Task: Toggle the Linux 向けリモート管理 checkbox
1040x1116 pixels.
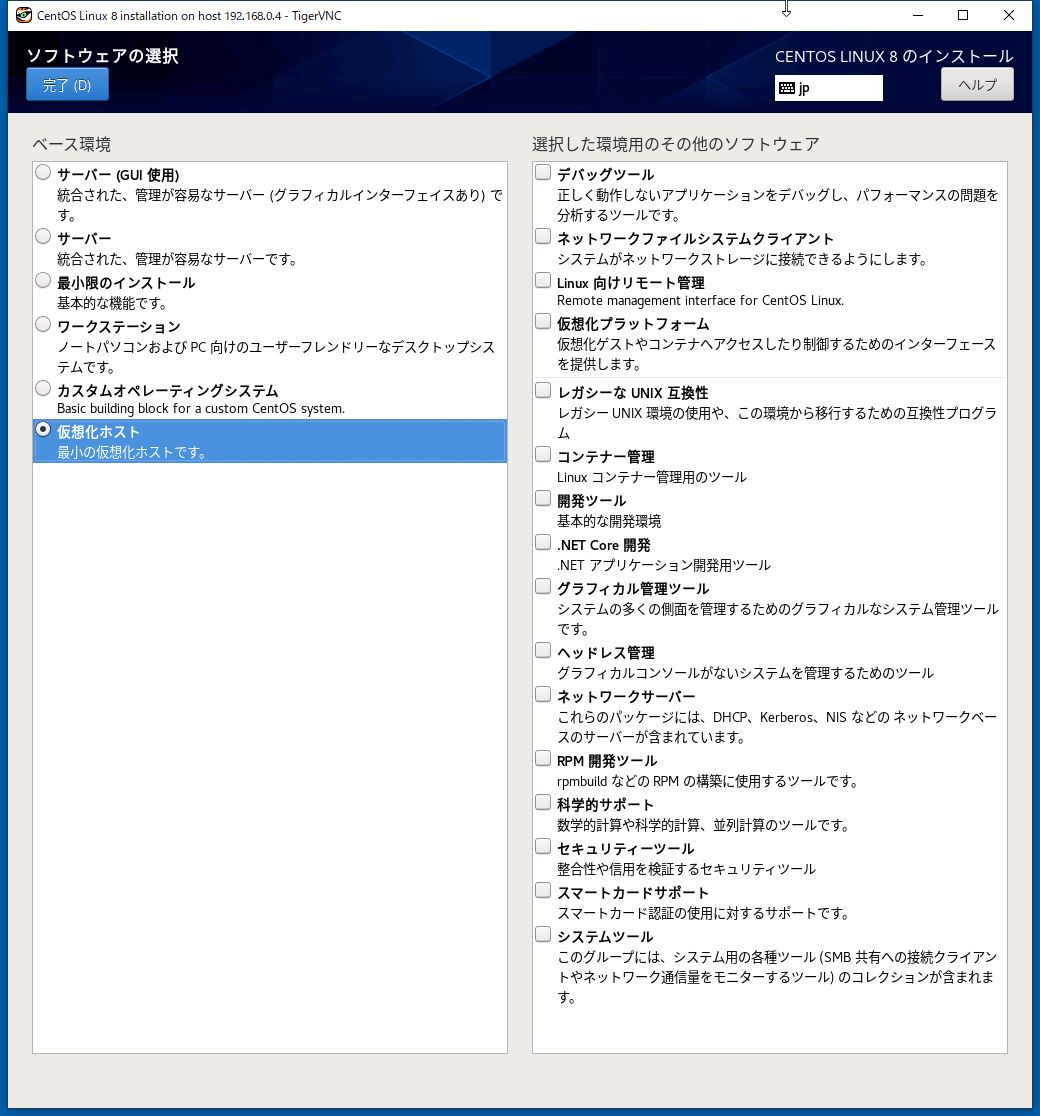Action: (x=543, y=280)
